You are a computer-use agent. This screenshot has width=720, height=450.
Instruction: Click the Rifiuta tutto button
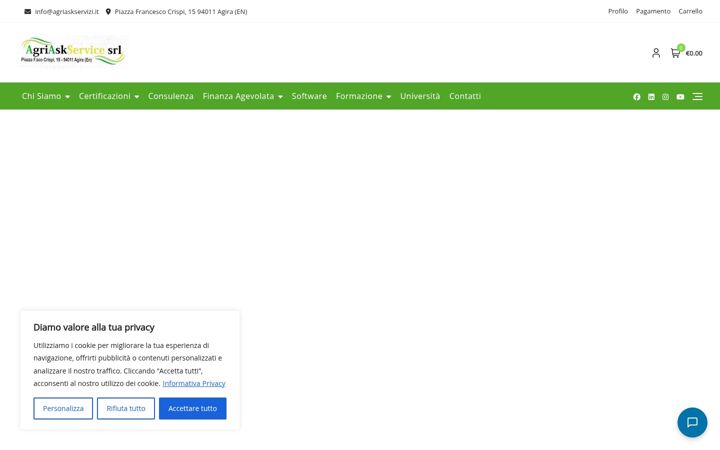coord(126,408)
